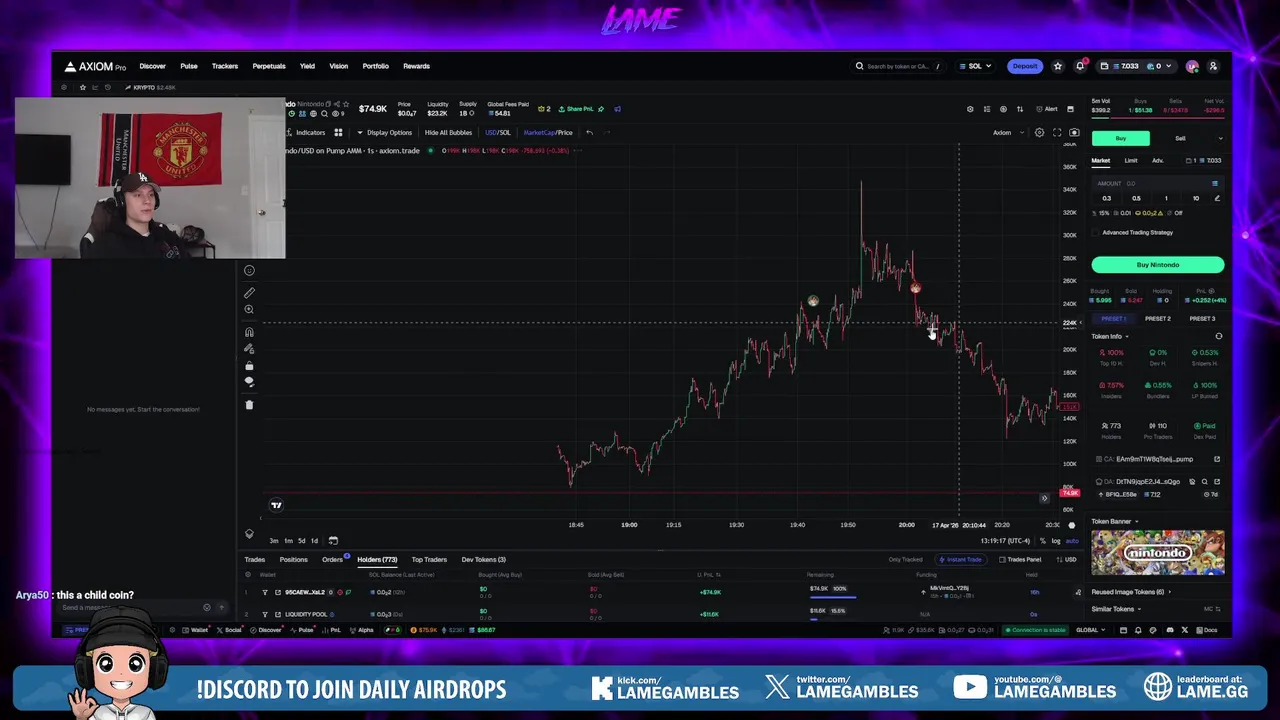Switch to the Positions tab
The image size is (1280, 720).
click(293, 560)
